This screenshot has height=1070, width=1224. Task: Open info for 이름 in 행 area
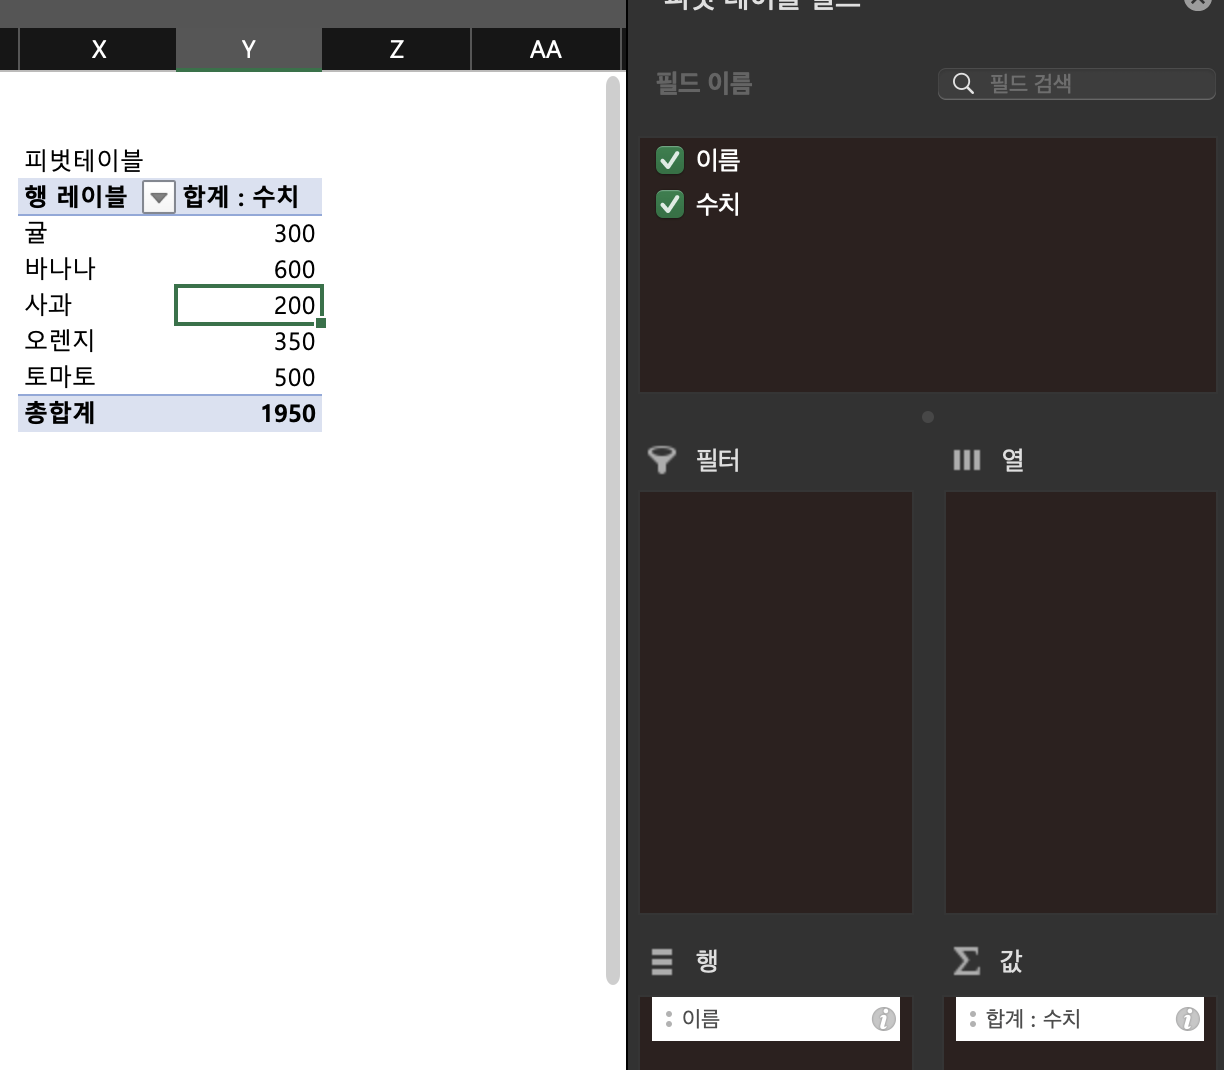883,1019
